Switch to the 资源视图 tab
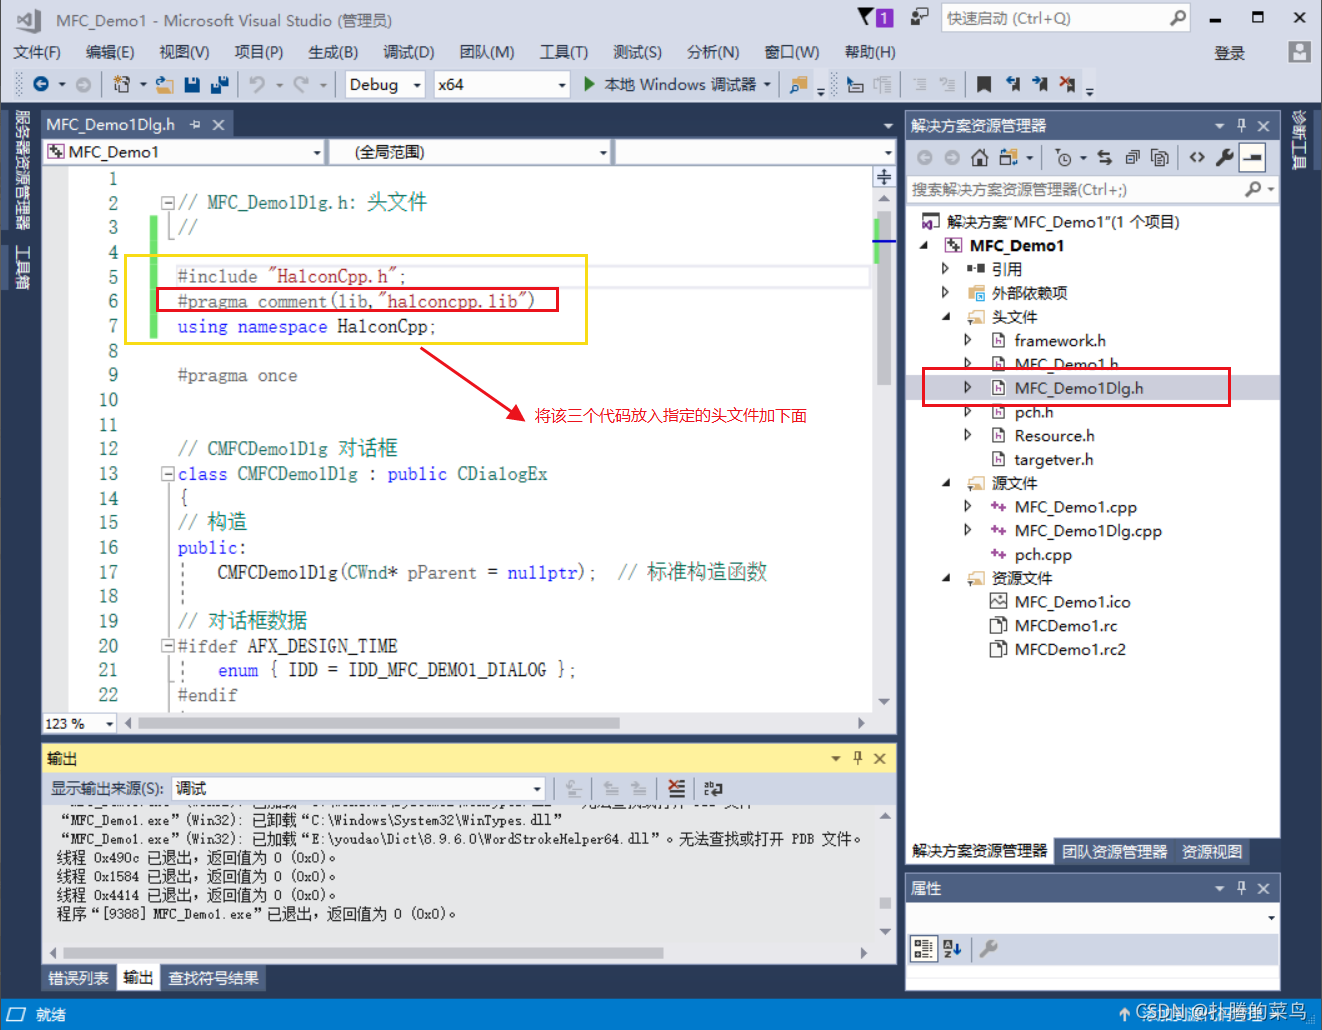This screenshot has width=1322, height=1030. 1212,851
